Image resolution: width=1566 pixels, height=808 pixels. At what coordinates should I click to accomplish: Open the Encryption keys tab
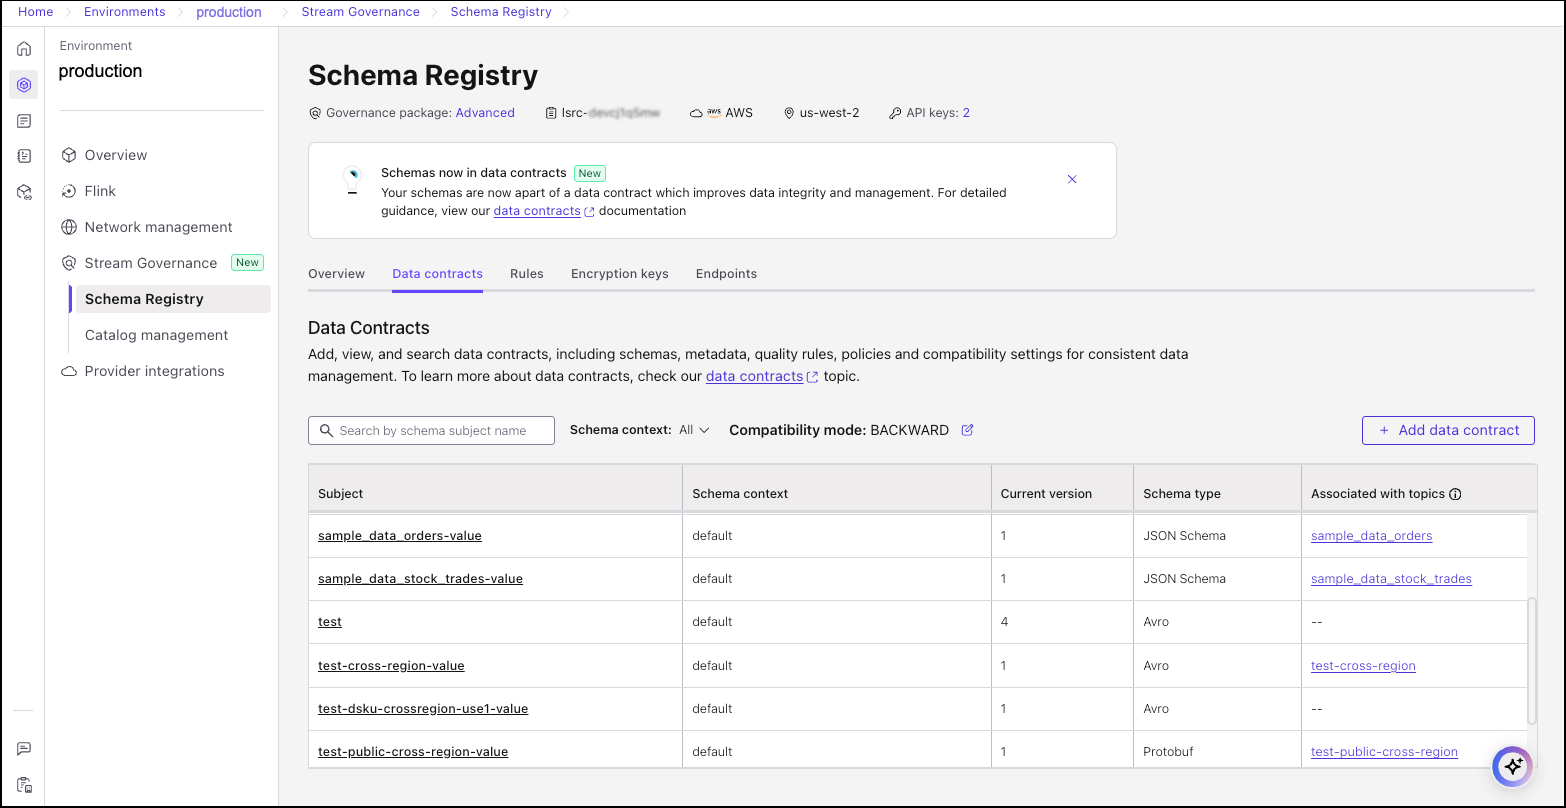tap(619, 273)
